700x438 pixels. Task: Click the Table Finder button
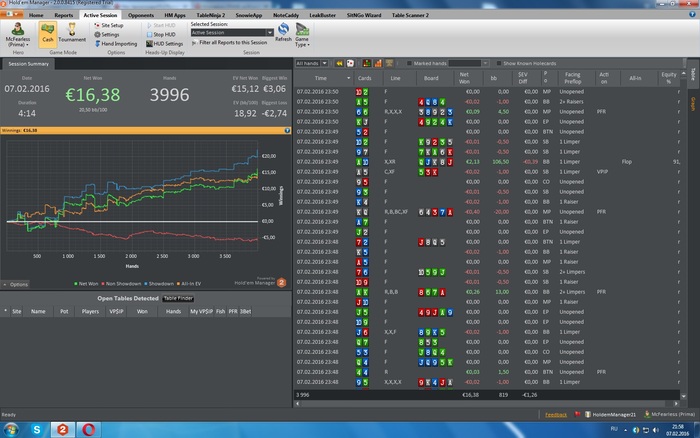click(179, 298)
